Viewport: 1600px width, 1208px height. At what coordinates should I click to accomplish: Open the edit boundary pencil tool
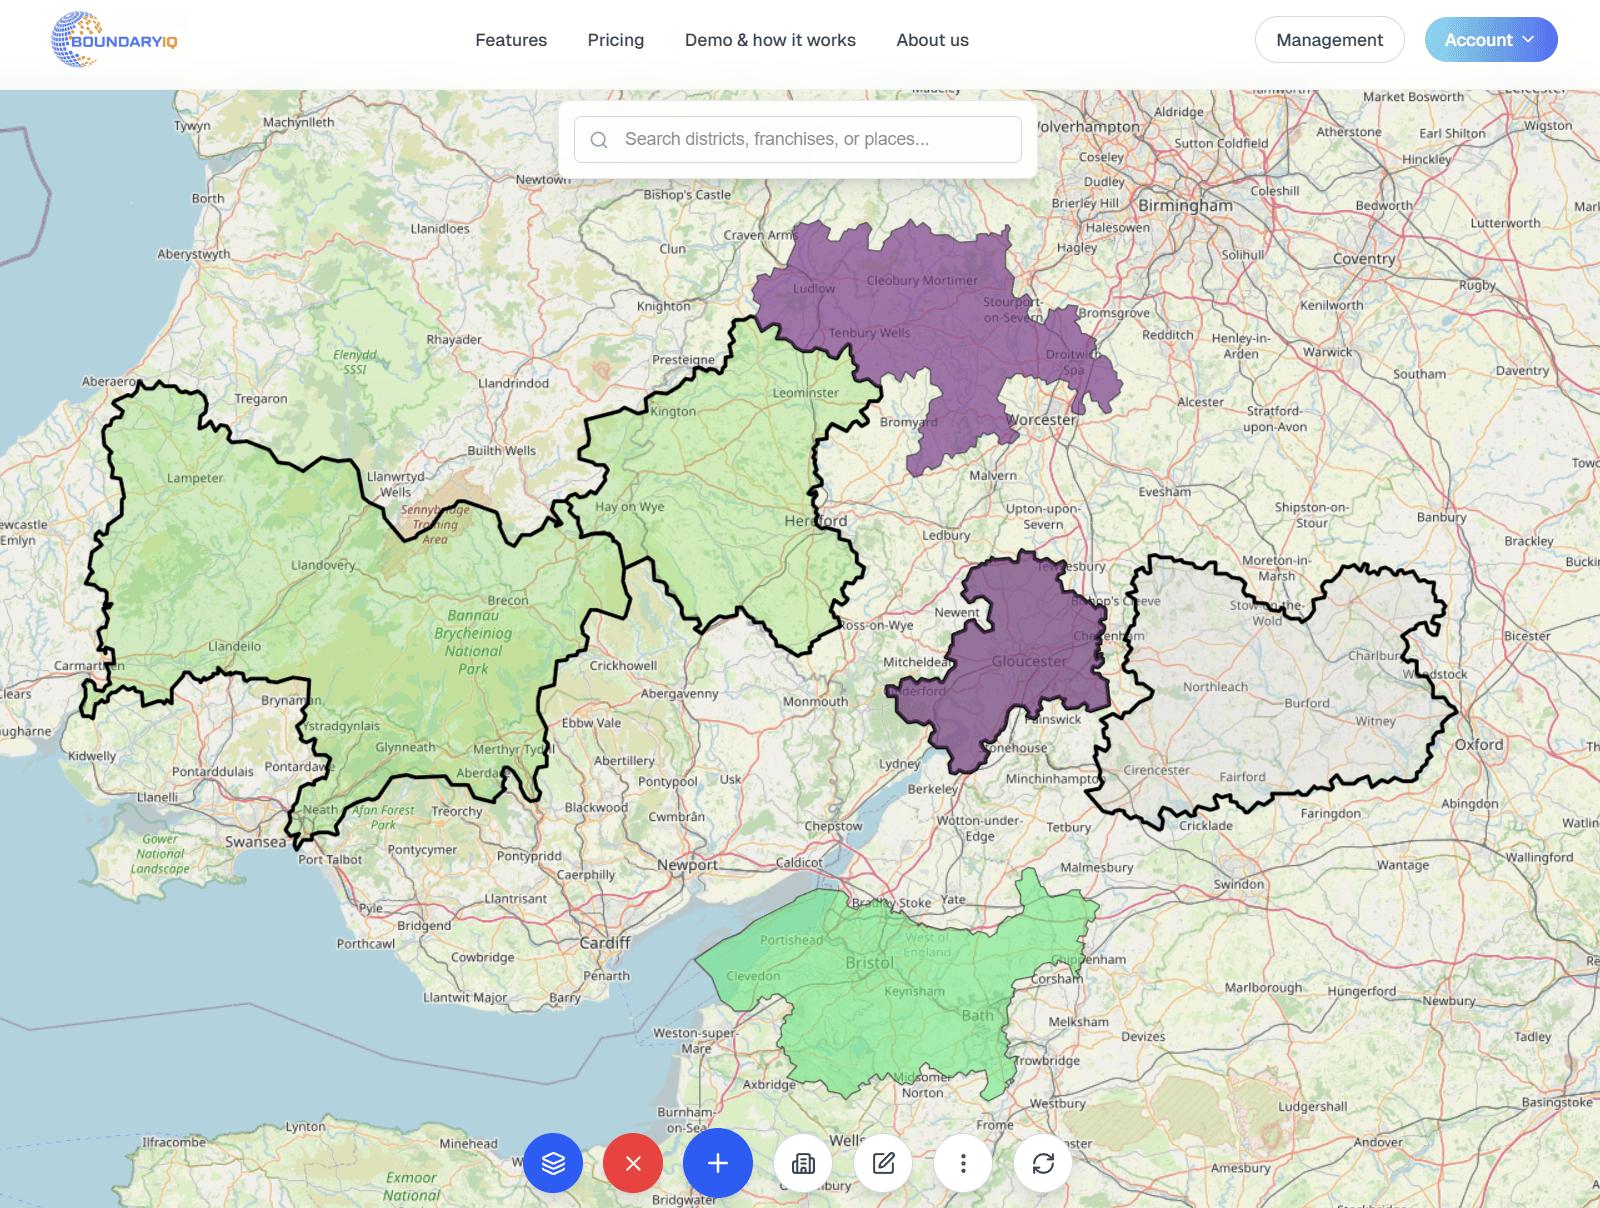pyautogui.click(x=883, y=1163)
